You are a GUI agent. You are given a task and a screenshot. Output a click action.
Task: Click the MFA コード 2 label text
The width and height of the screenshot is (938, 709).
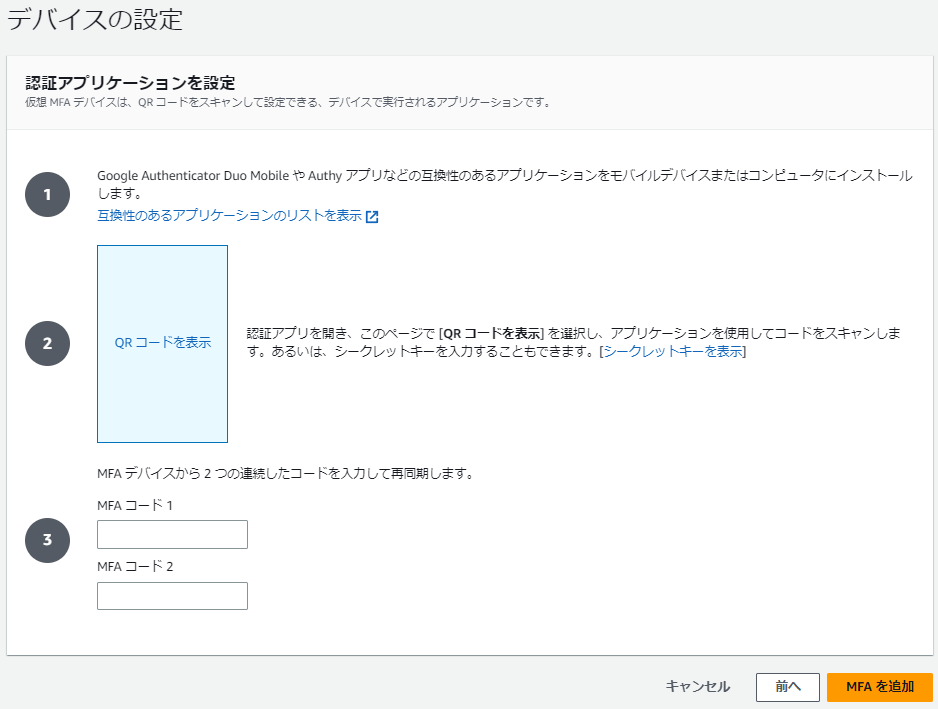[x=135, y=567]
